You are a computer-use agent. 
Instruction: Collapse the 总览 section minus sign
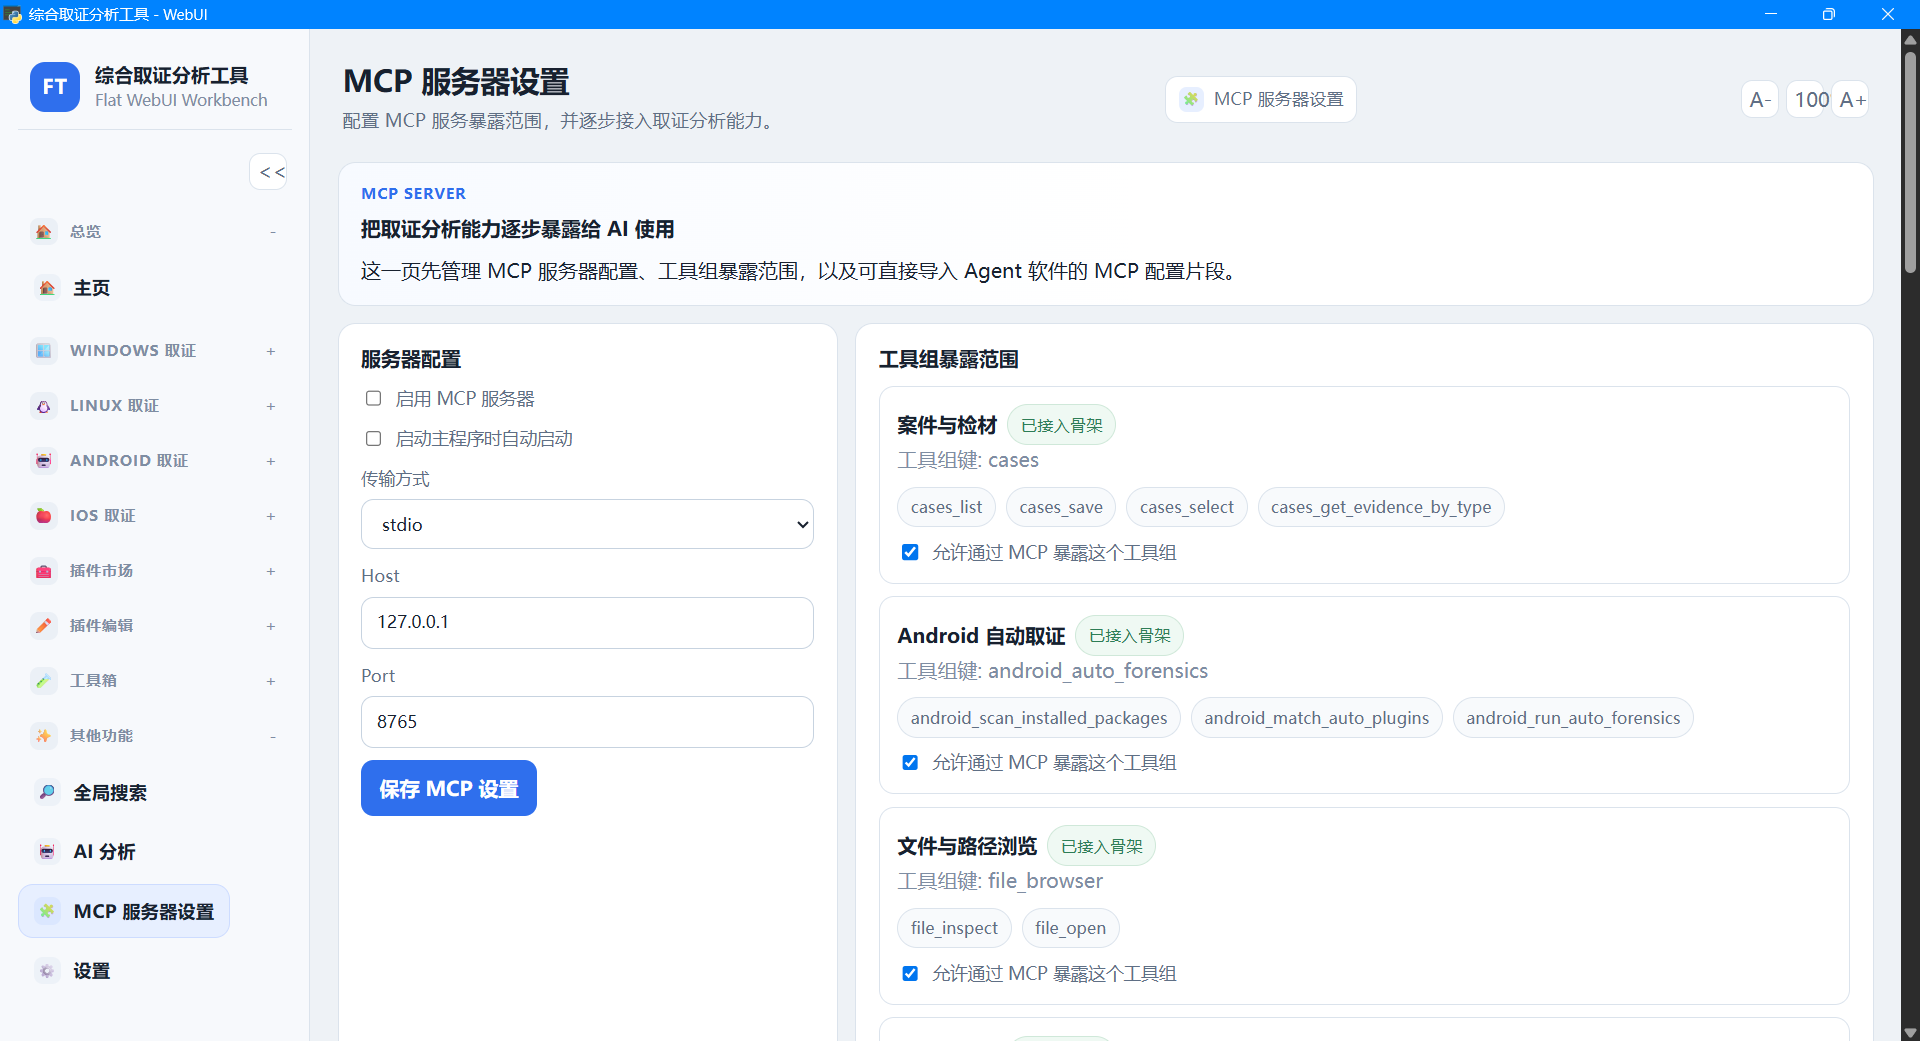tap(272, 232)
